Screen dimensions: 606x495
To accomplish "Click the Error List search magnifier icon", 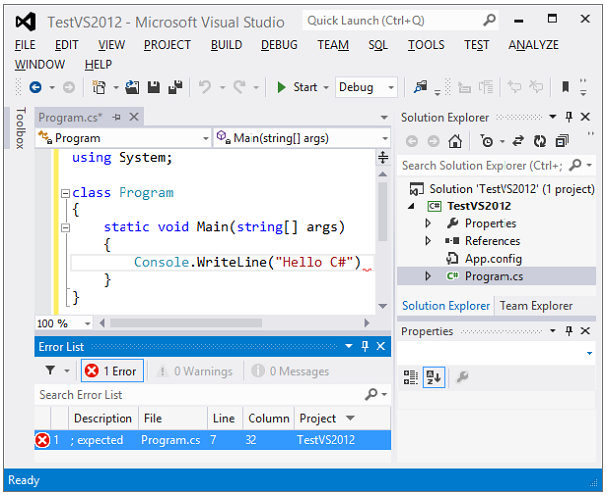I will (x=371, y=394).
